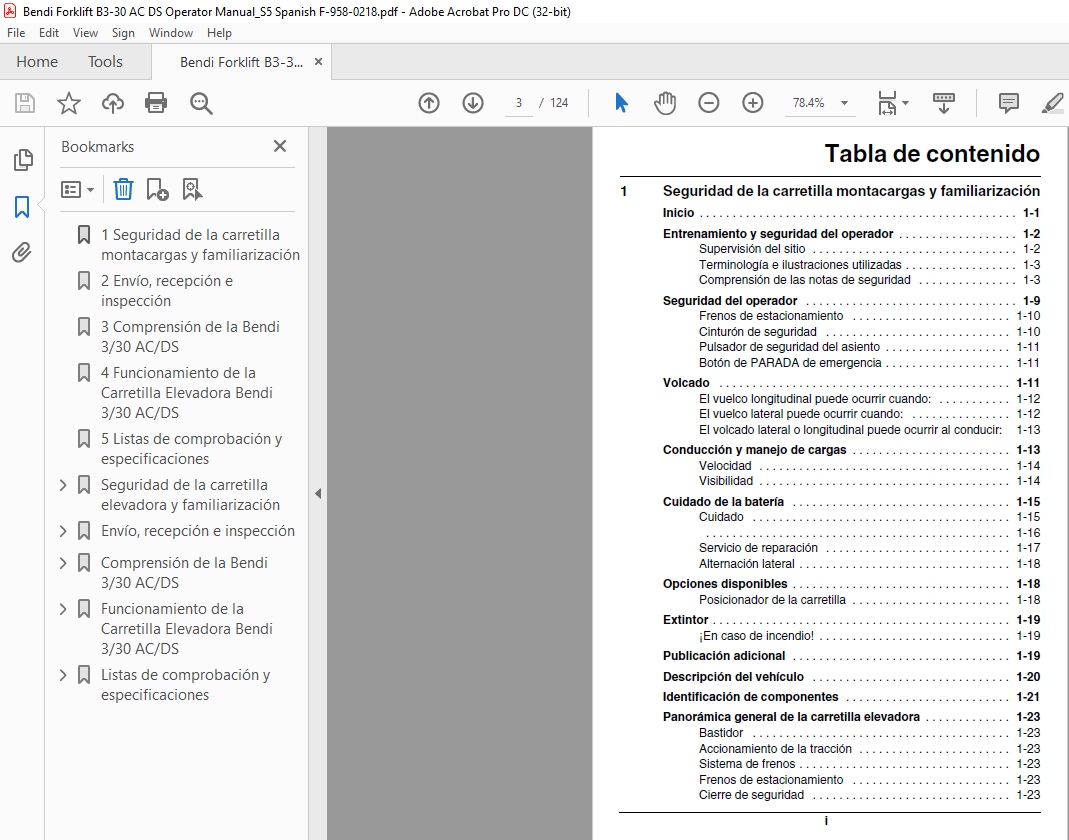Add a sticky note comment
Viewport: 1069px width, 840px height.
click(x=1008, y=103)
